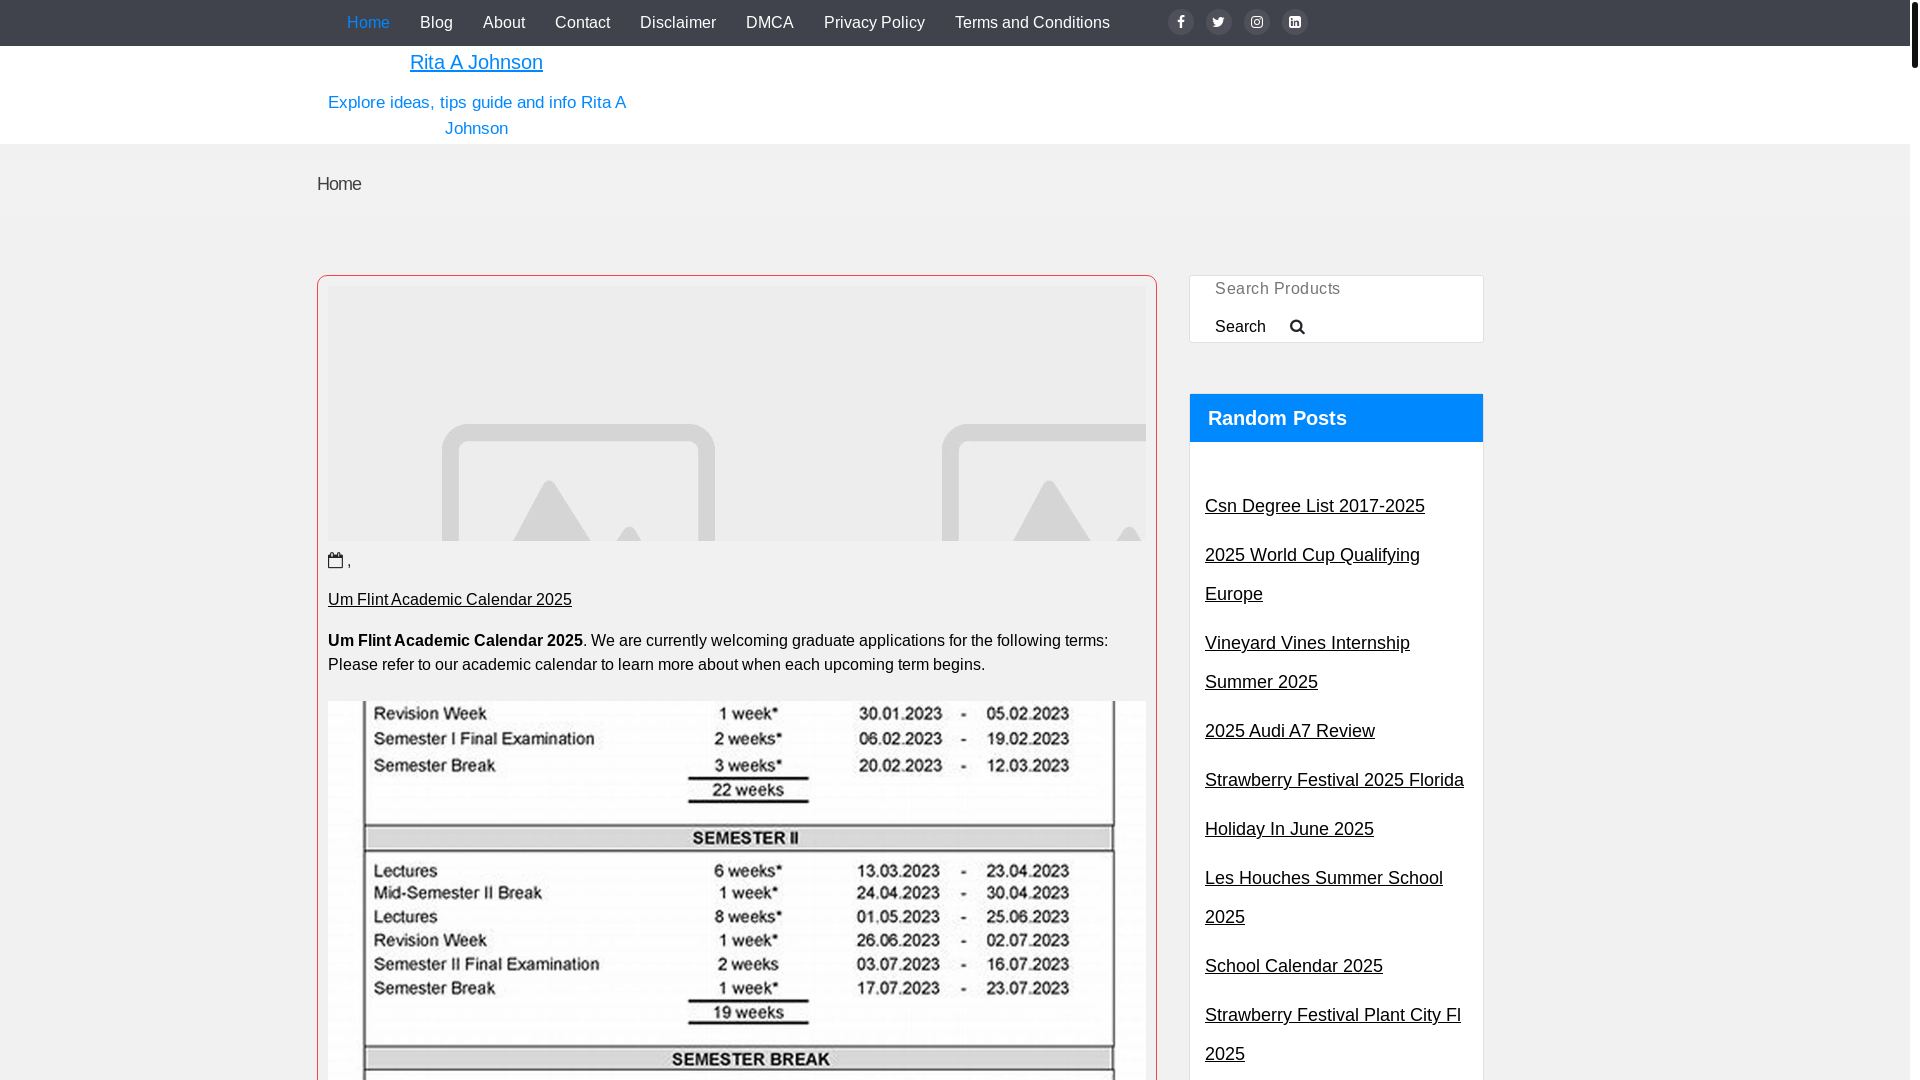Open 2025 Audi A7 Review post
This screenshot has width=1920, height=1080.
coord(1290,731)
